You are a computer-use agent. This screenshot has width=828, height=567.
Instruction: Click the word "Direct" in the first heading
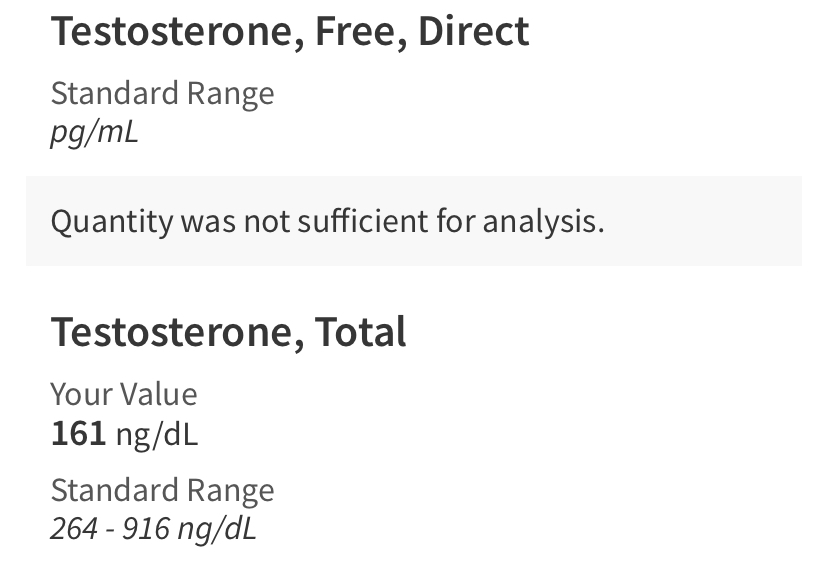[473, 32]
